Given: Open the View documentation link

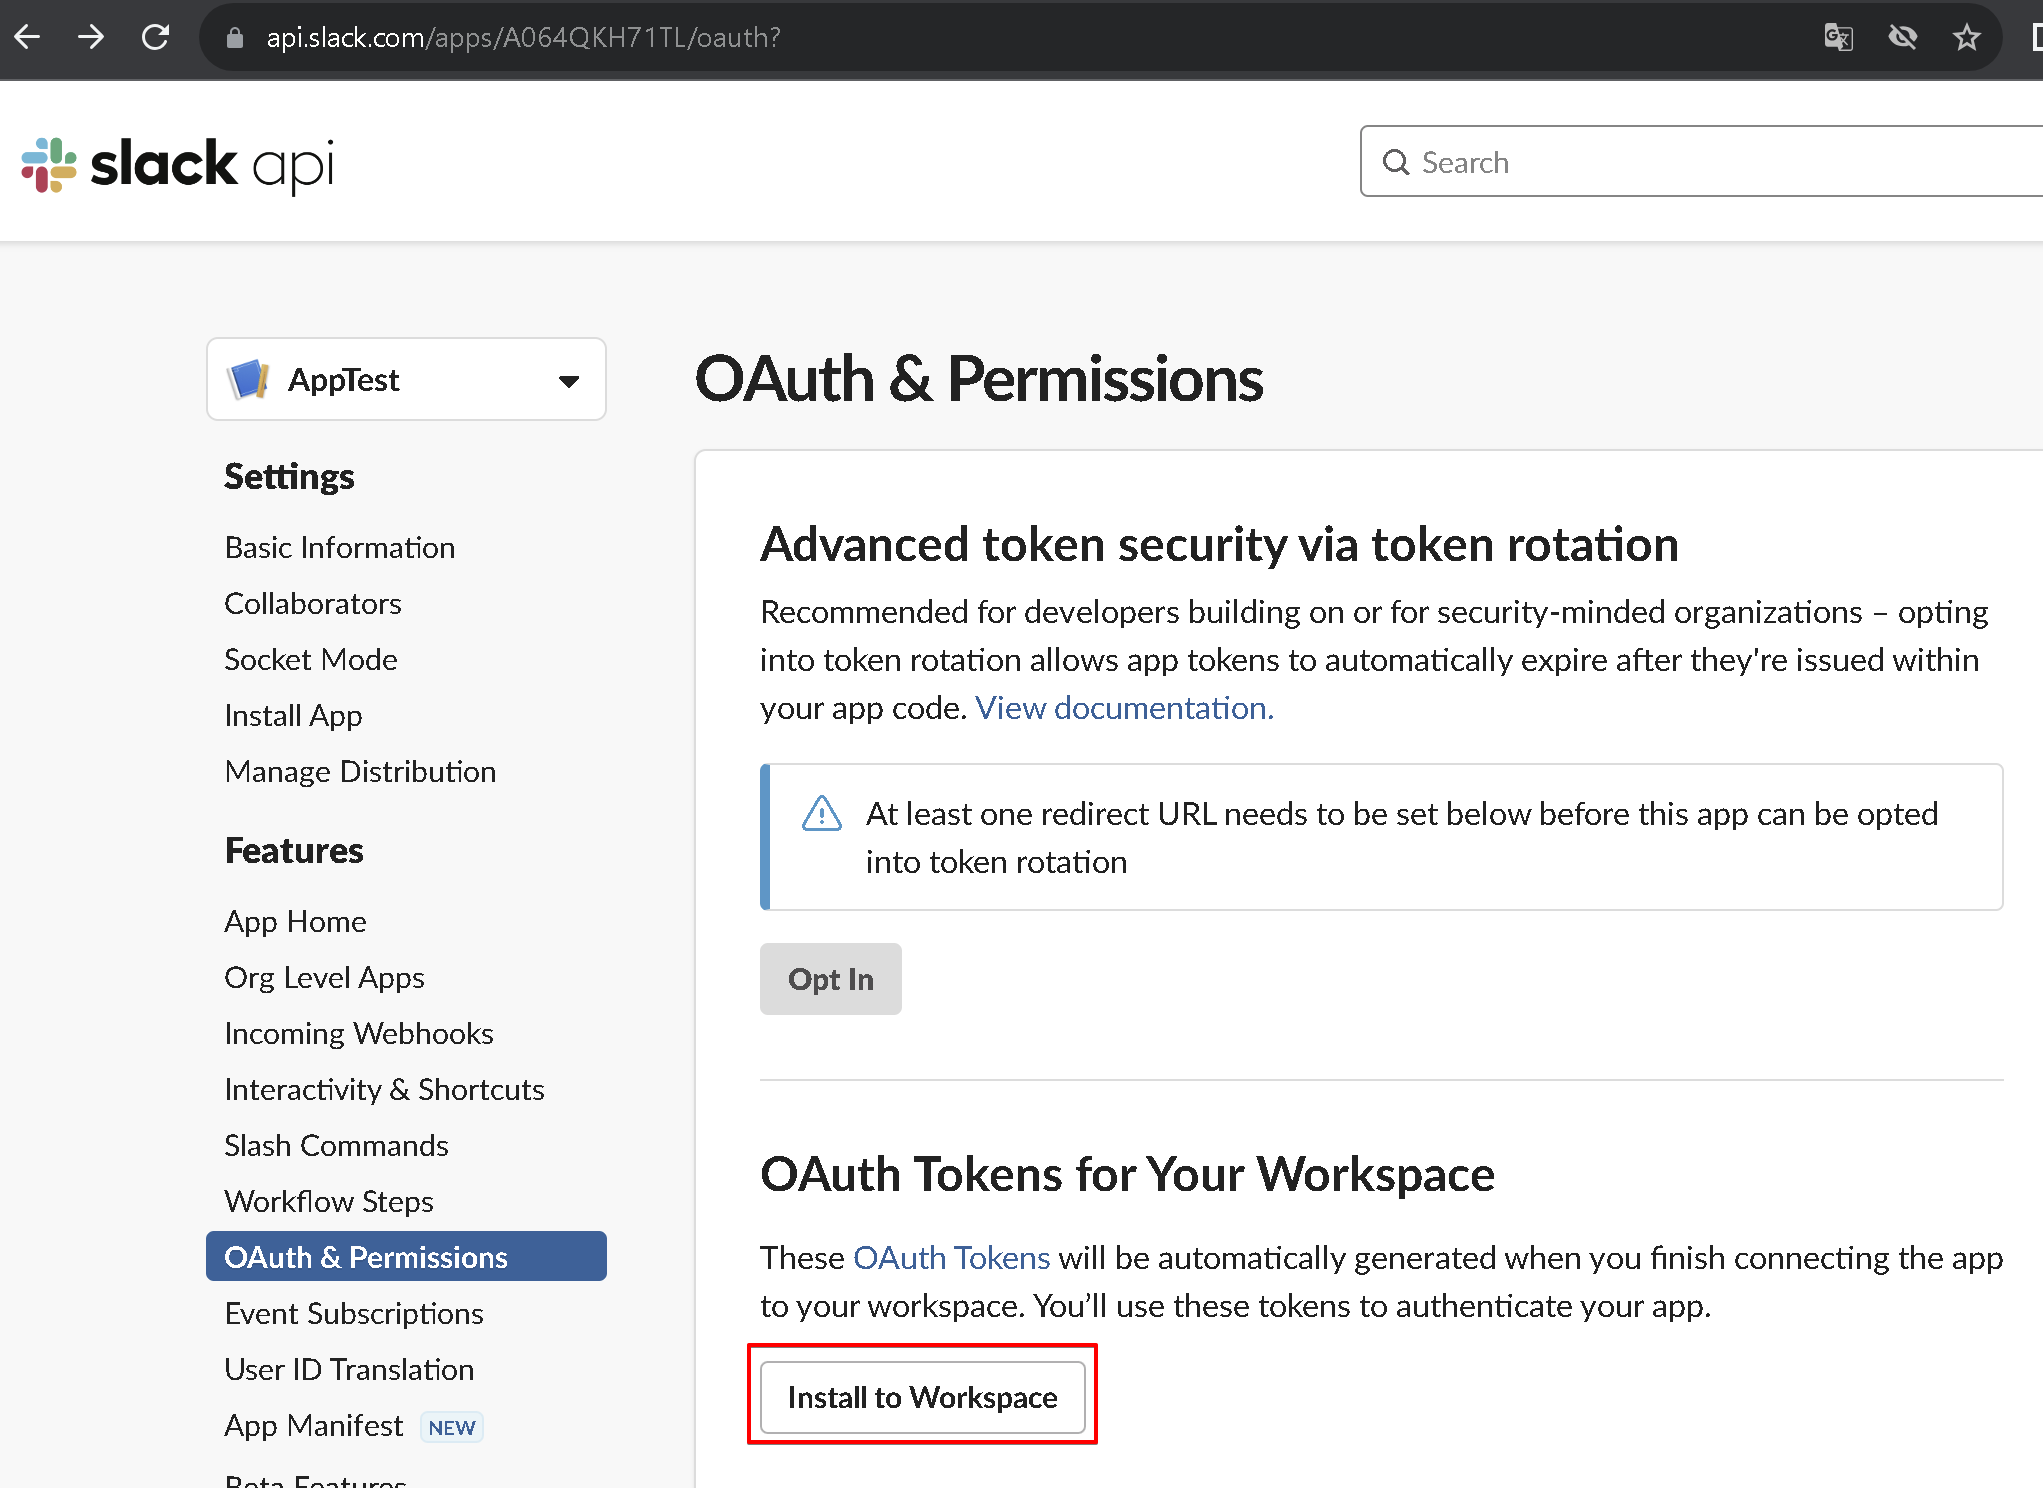Looking at the screenshot, I should pyautogui.click(x=1124, y=708).
